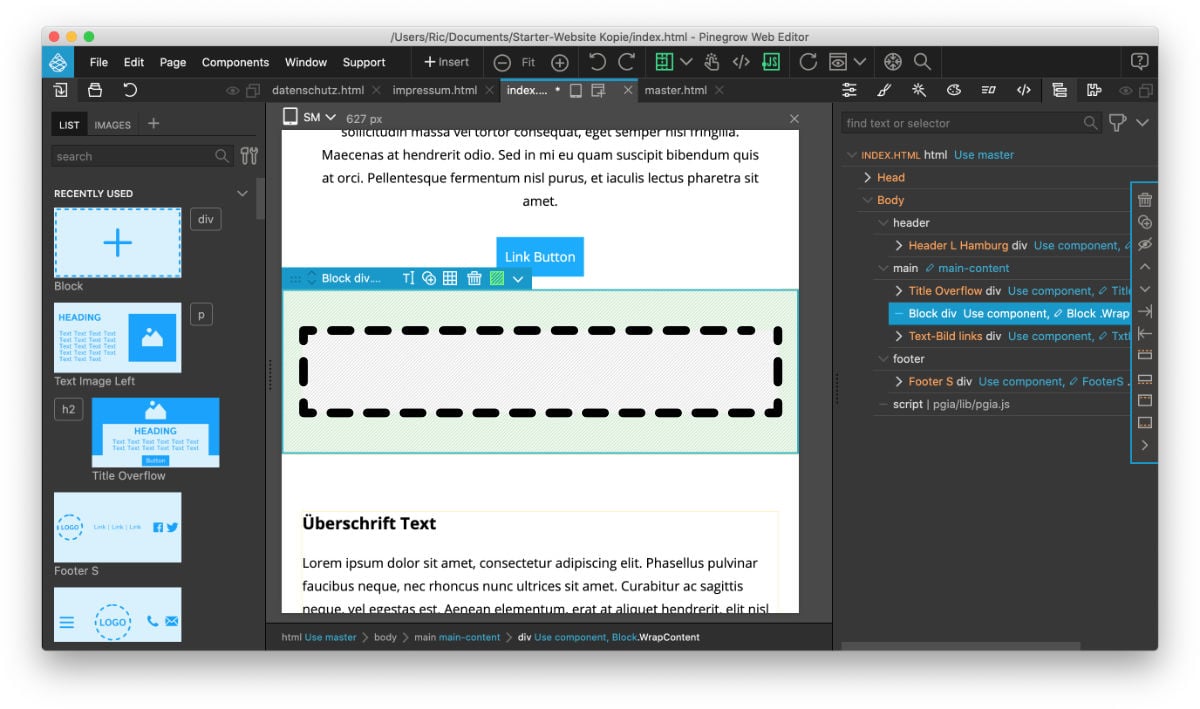
Task: Zoom out with the minus circle
Action: click(502, 62)
